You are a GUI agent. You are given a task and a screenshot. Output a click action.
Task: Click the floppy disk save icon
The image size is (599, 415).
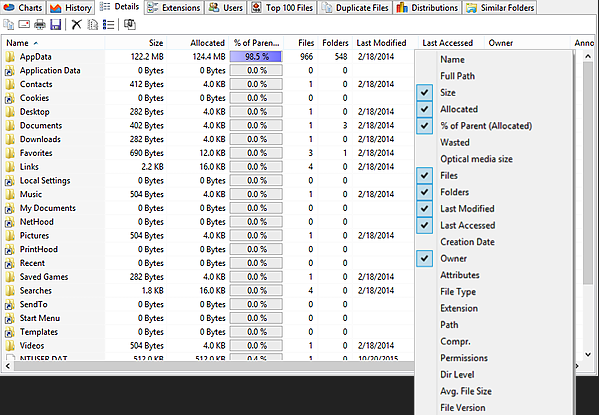56,25
